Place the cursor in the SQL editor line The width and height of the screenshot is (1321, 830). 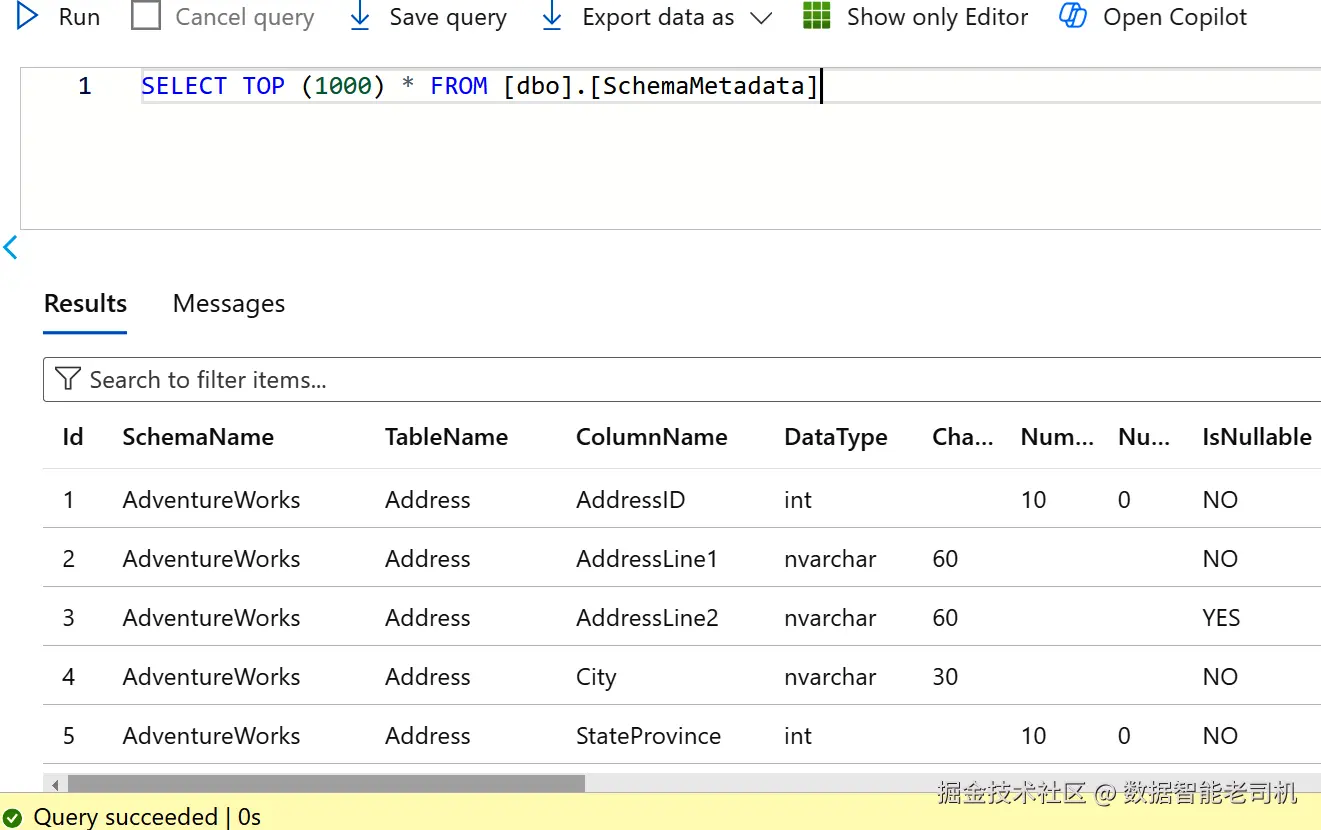730,86
